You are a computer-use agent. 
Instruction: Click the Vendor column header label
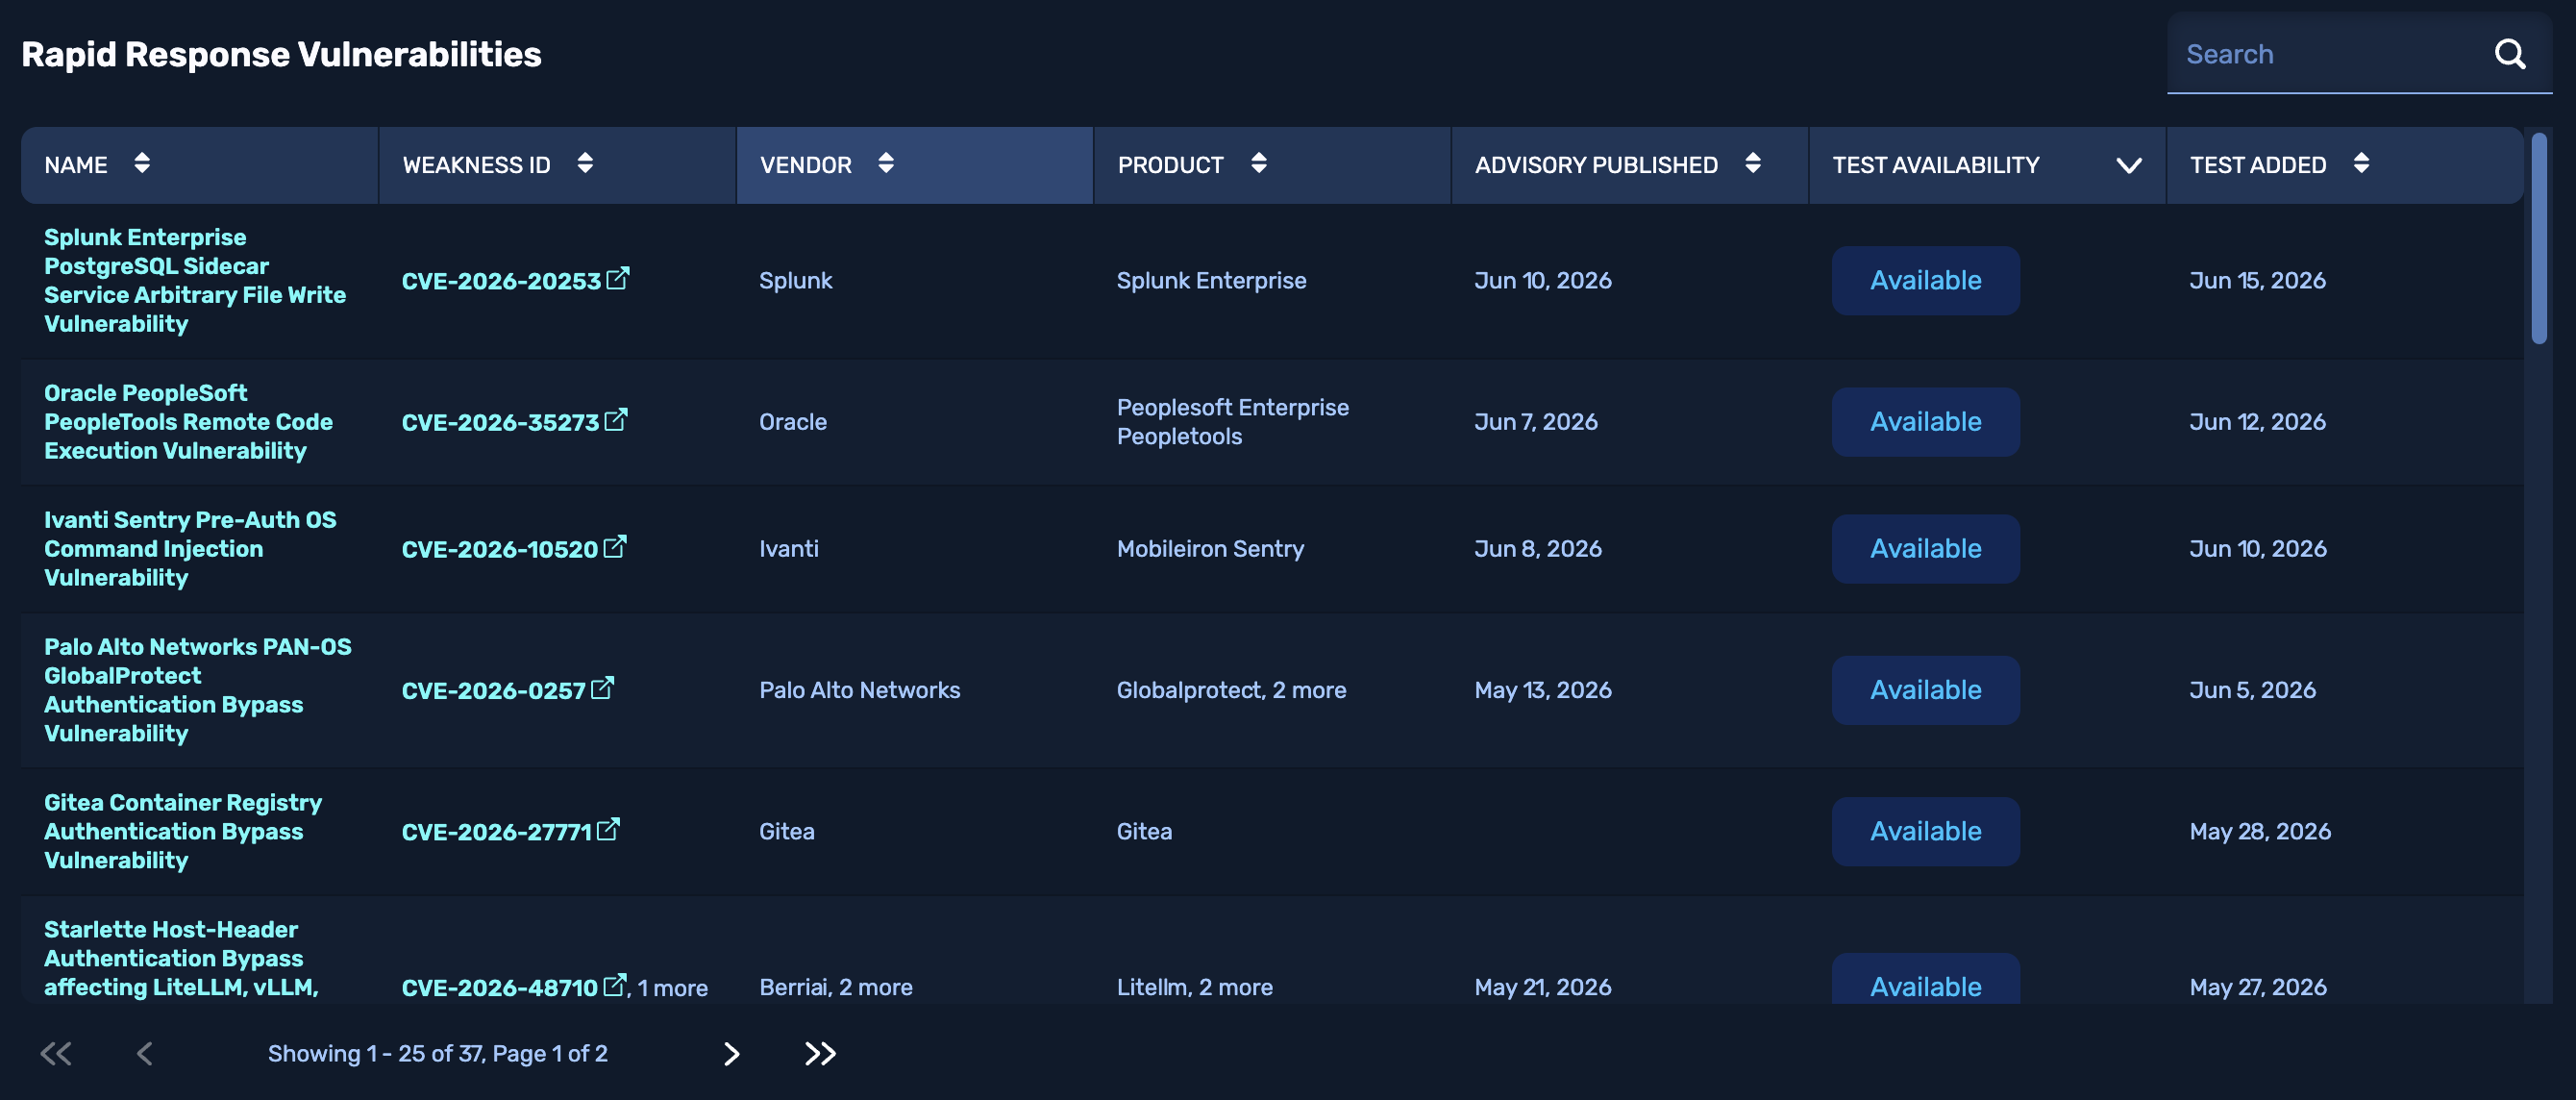point(805,165)
